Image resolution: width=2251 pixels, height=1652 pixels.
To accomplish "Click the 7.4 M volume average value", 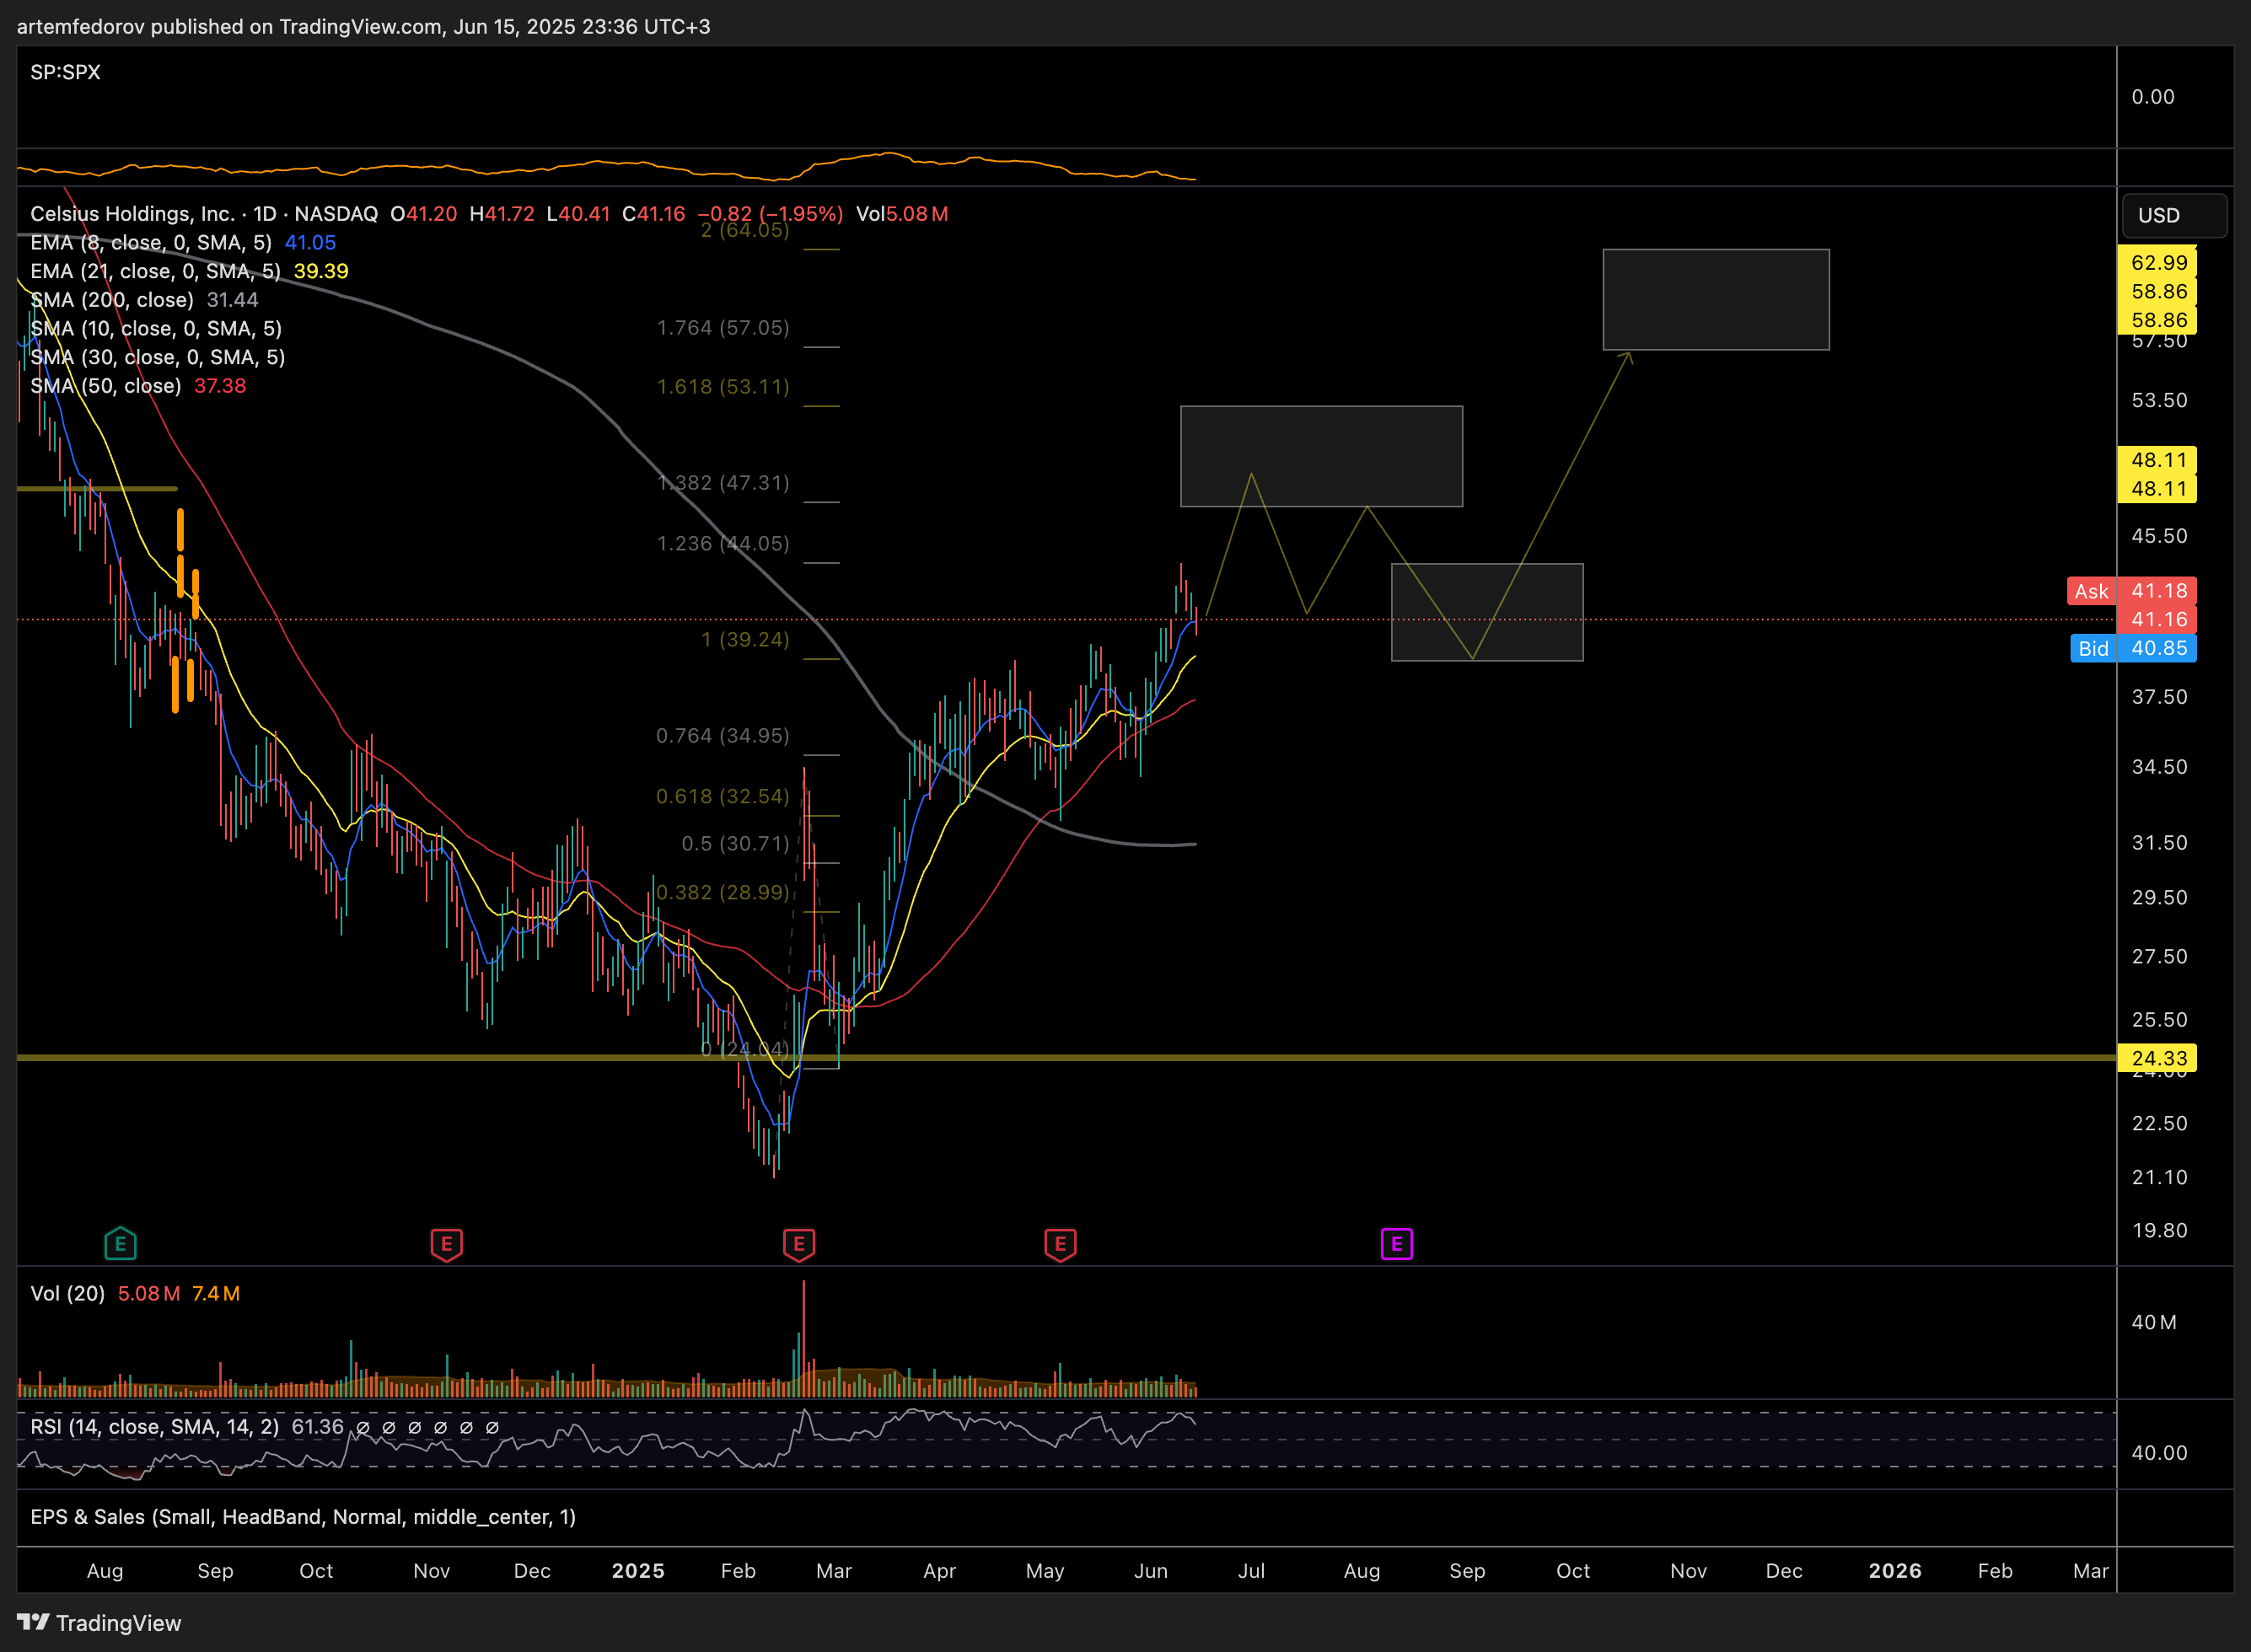I will (216, 1293).
